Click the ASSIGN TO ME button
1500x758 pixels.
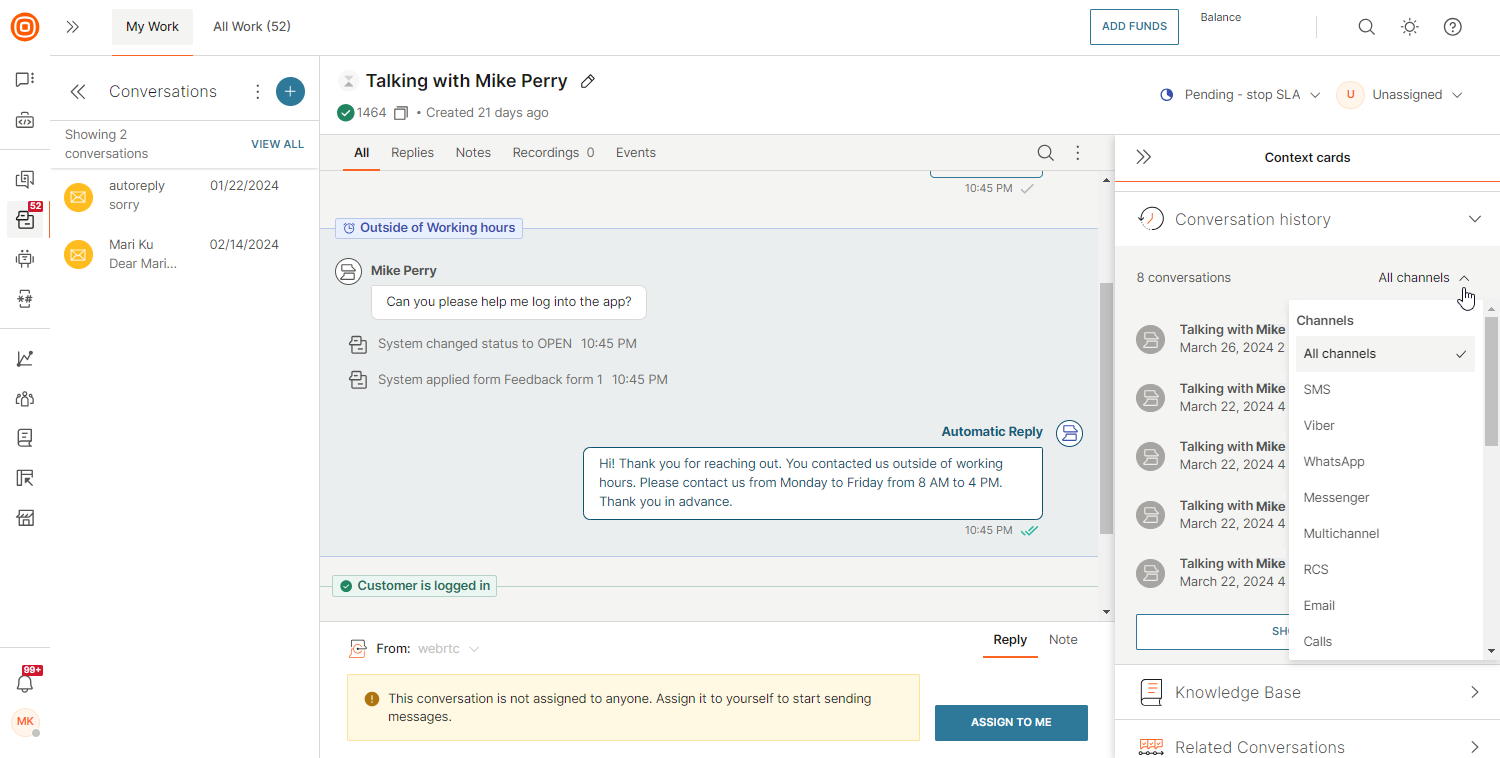tap(1011, 722)
